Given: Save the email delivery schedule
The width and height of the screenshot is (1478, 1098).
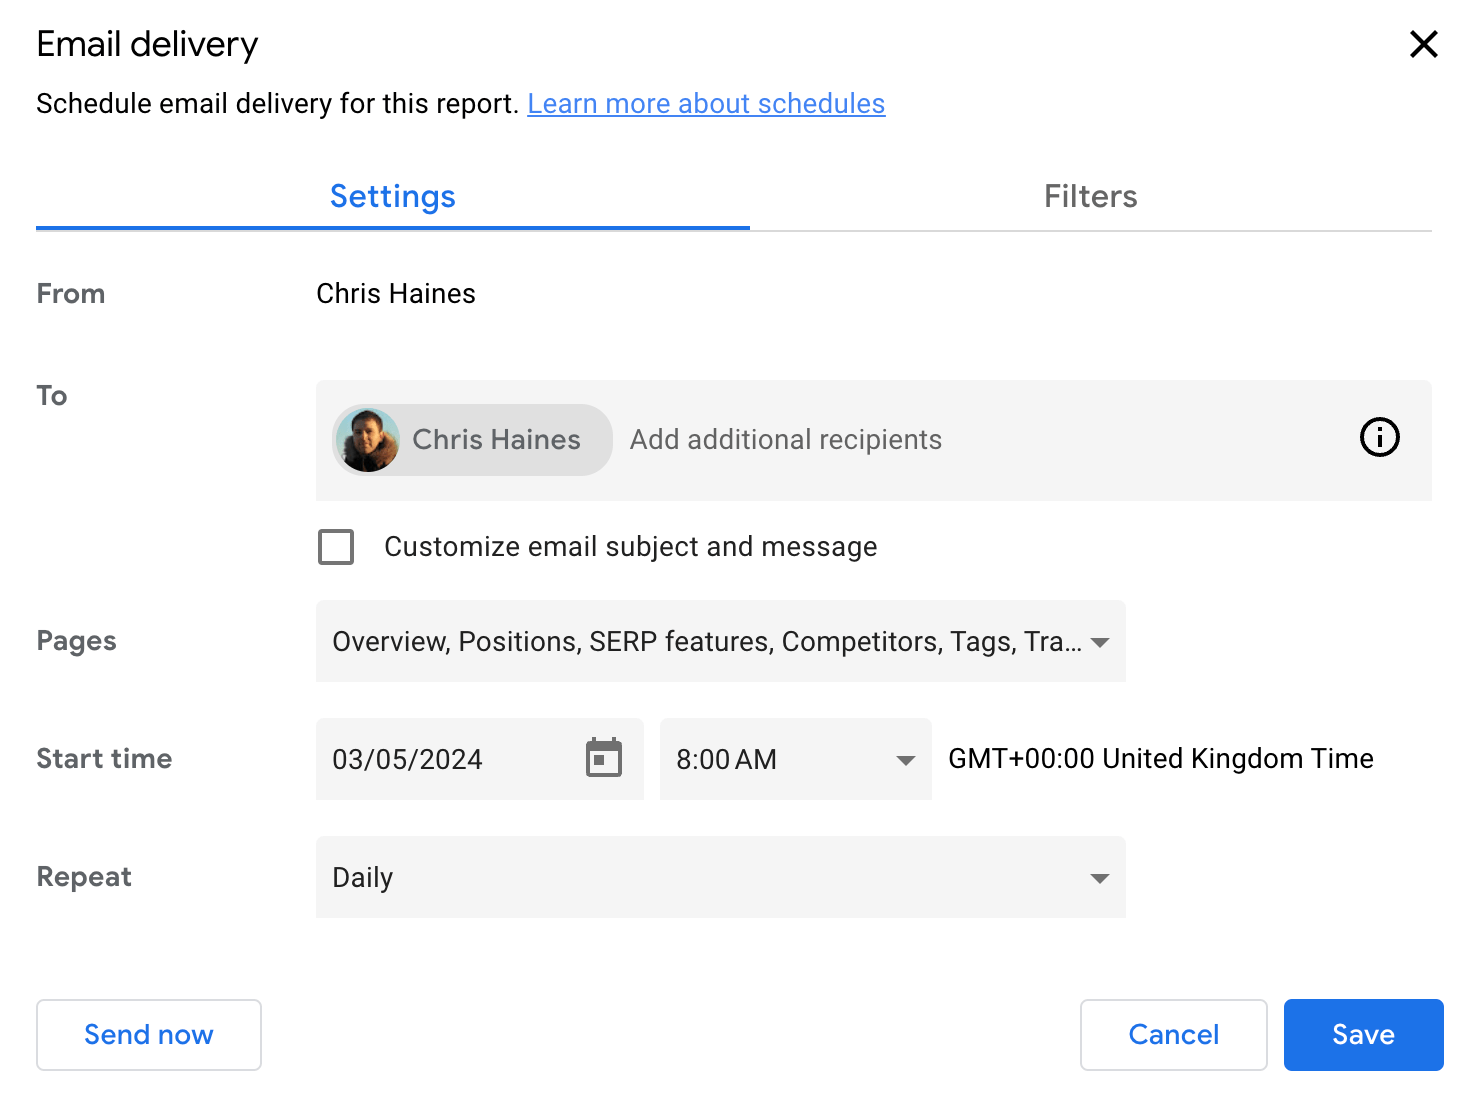Looking at the screenshot, I should (1363, 1035).
